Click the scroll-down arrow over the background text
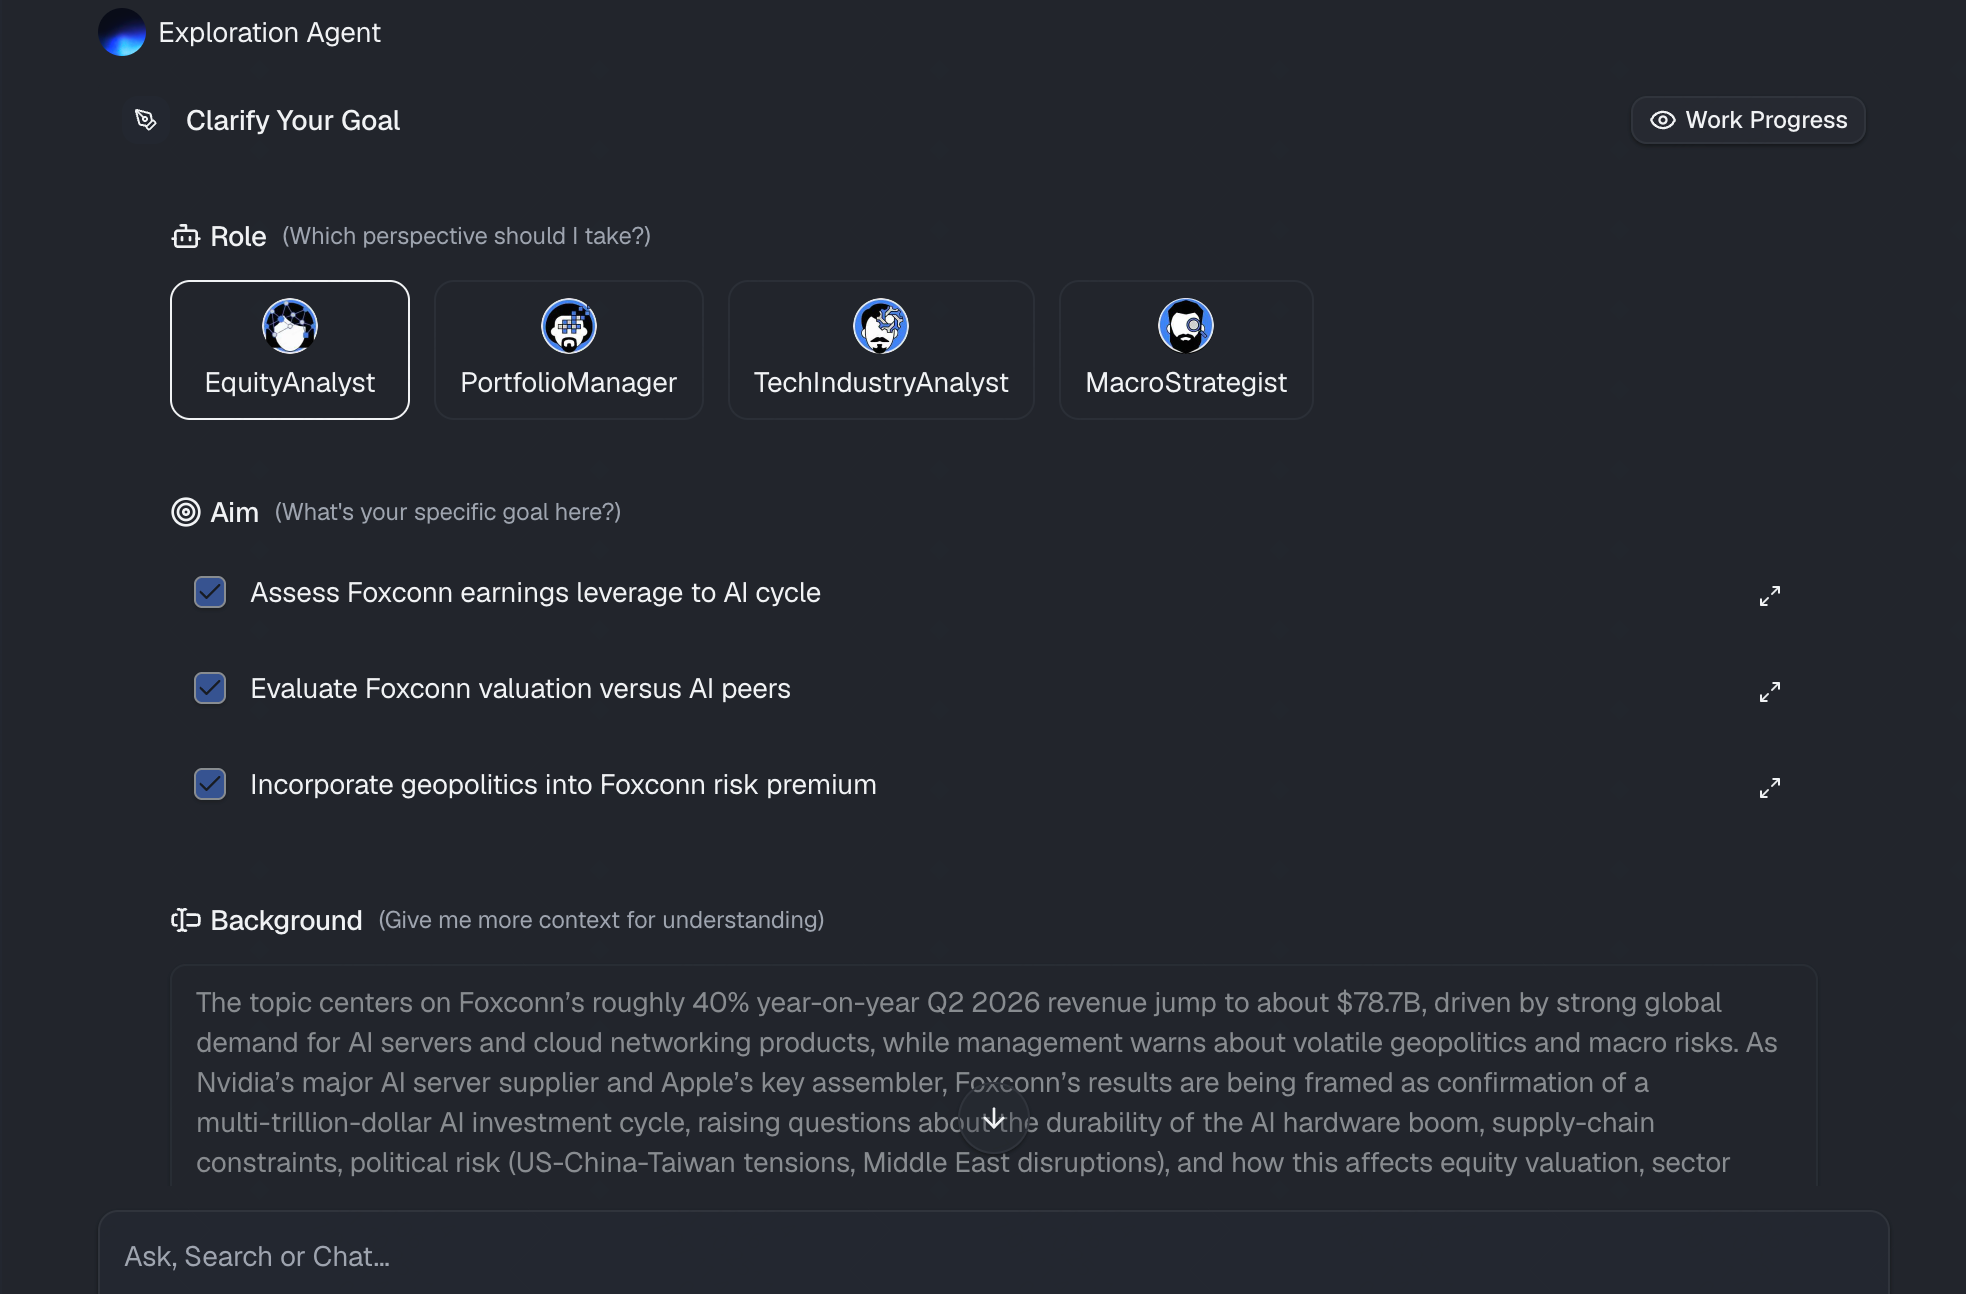Image resolution: width=1966 pixels, height=1294 pixels. coord(994,1118)
